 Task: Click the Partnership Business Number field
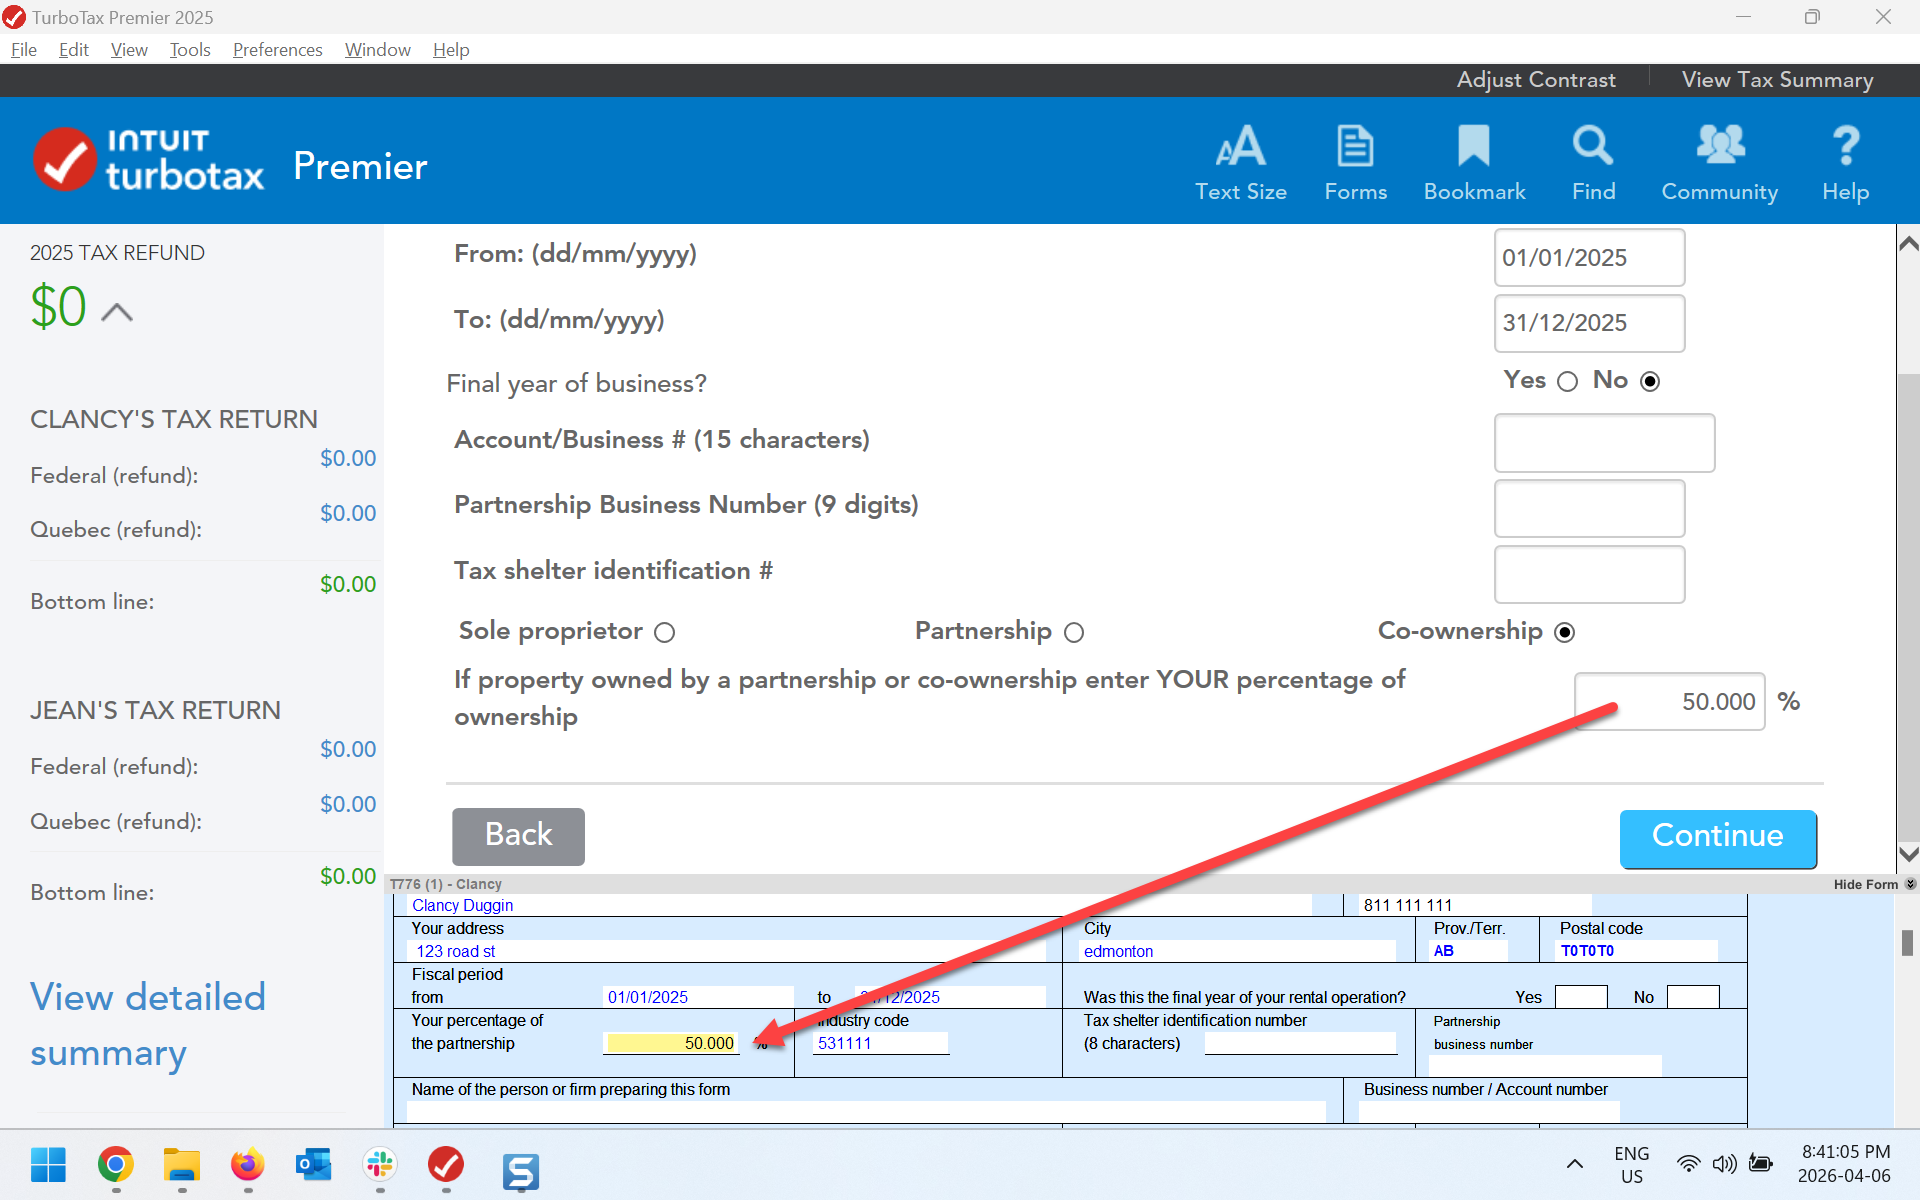coord(1588,508)
